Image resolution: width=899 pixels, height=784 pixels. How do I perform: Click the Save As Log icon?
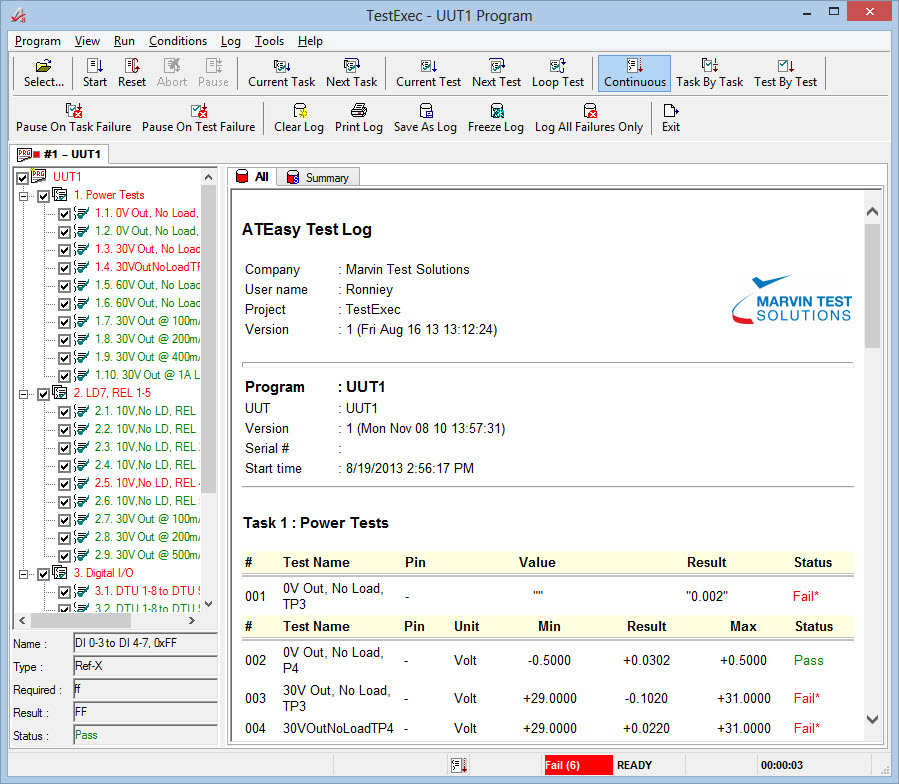(x=425, y=117)
